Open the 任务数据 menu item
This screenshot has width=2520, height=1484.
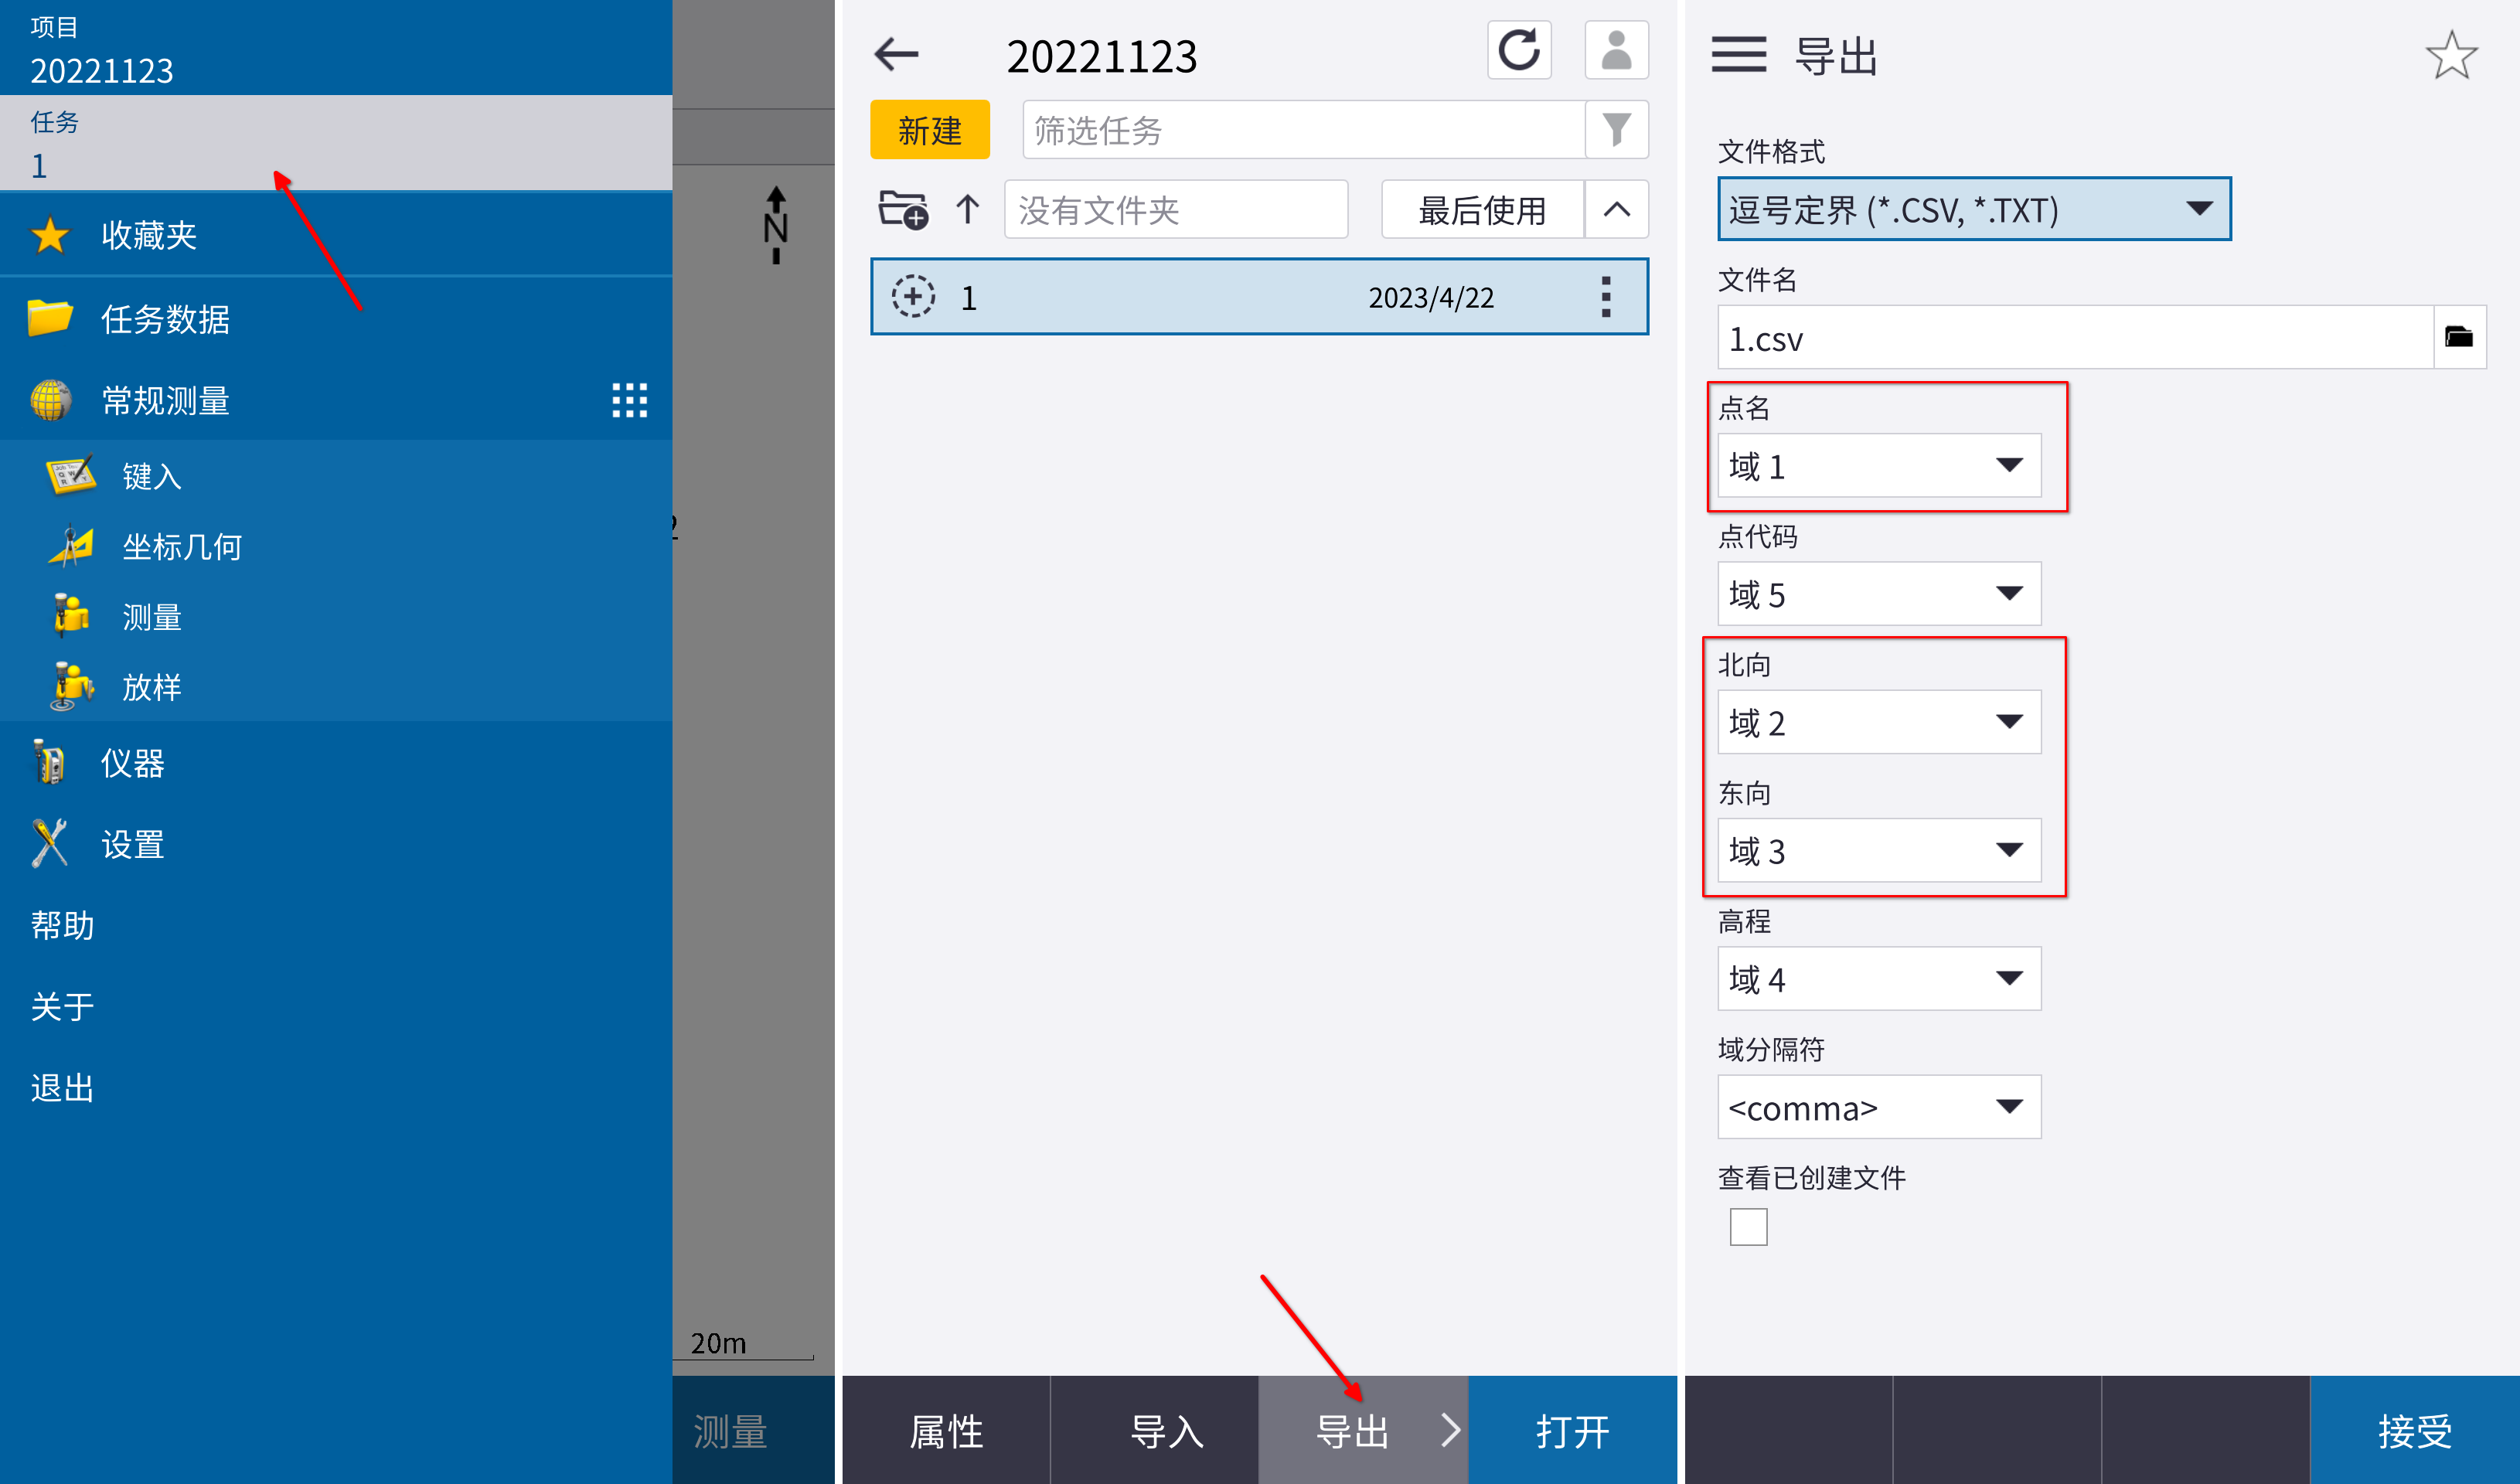click(165, 319)
